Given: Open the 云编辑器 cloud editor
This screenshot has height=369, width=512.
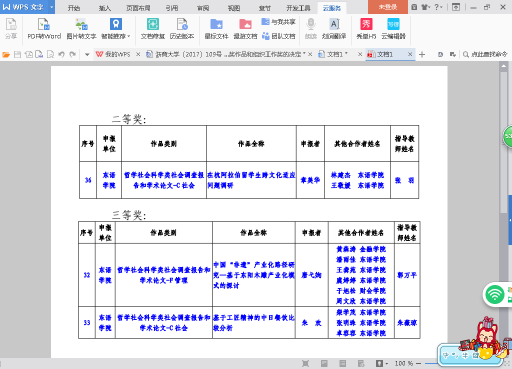Looking at the screenshot, I should (x=393, y=29).
